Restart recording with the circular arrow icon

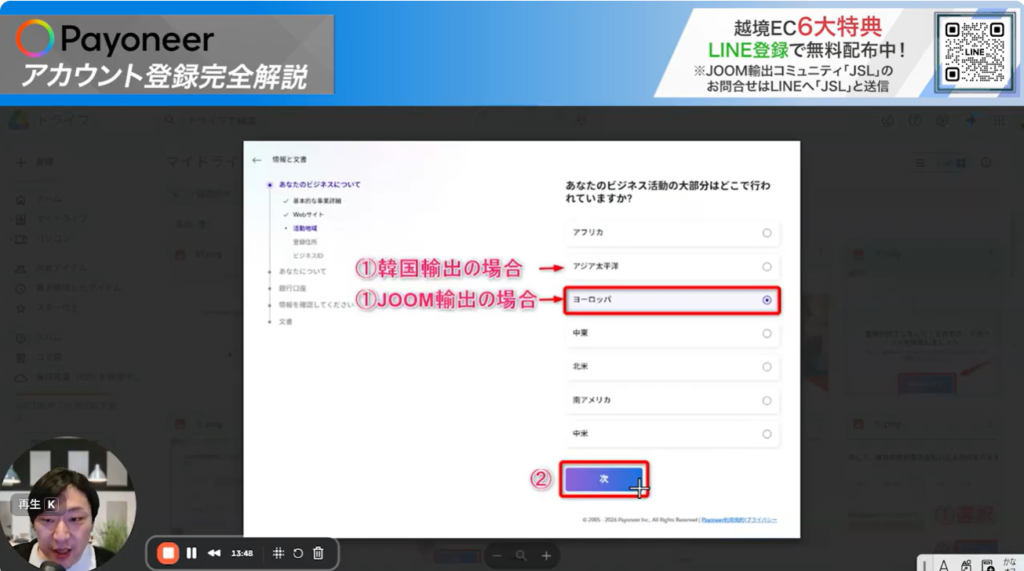[298, 553]
